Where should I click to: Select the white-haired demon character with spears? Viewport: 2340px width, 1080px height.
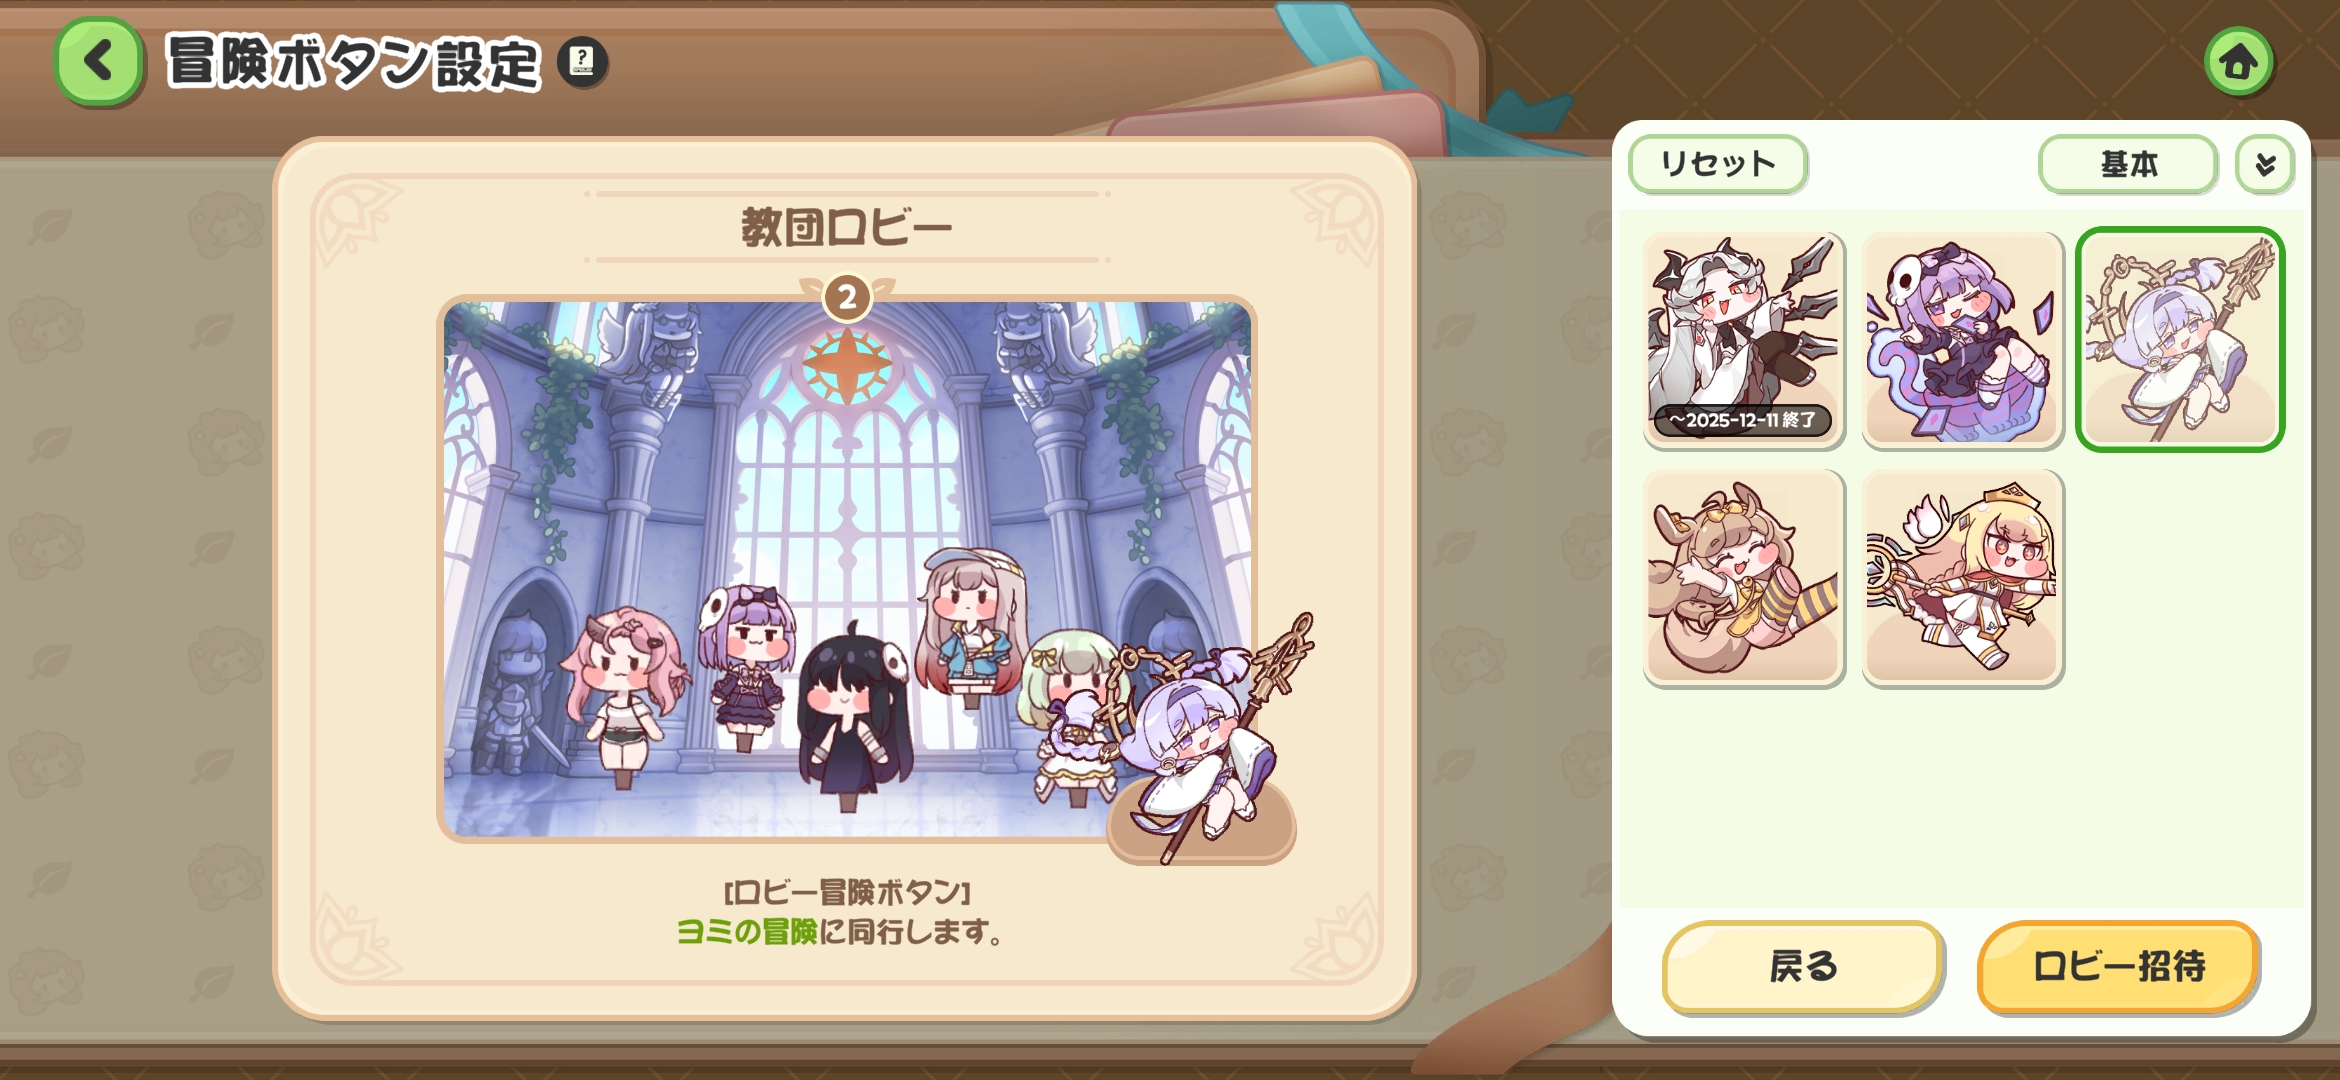[1744, 340]
